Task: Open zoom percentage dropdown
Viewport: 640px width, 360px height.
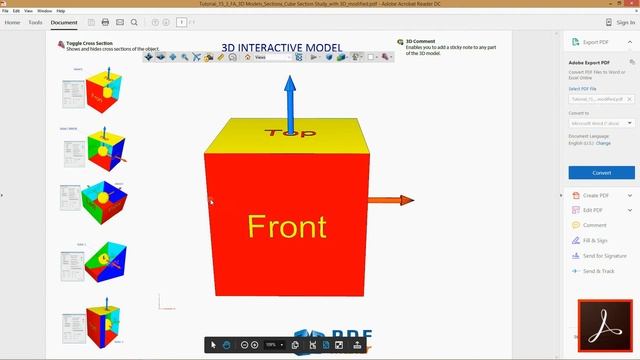Action: [x=282, y=345]
